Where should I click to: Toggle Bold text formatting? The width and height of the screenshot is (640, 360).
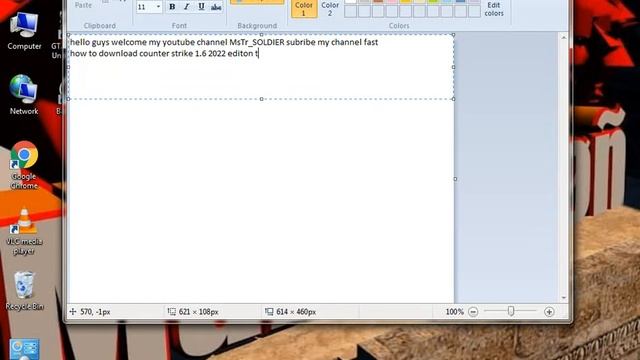pos(172,7)
